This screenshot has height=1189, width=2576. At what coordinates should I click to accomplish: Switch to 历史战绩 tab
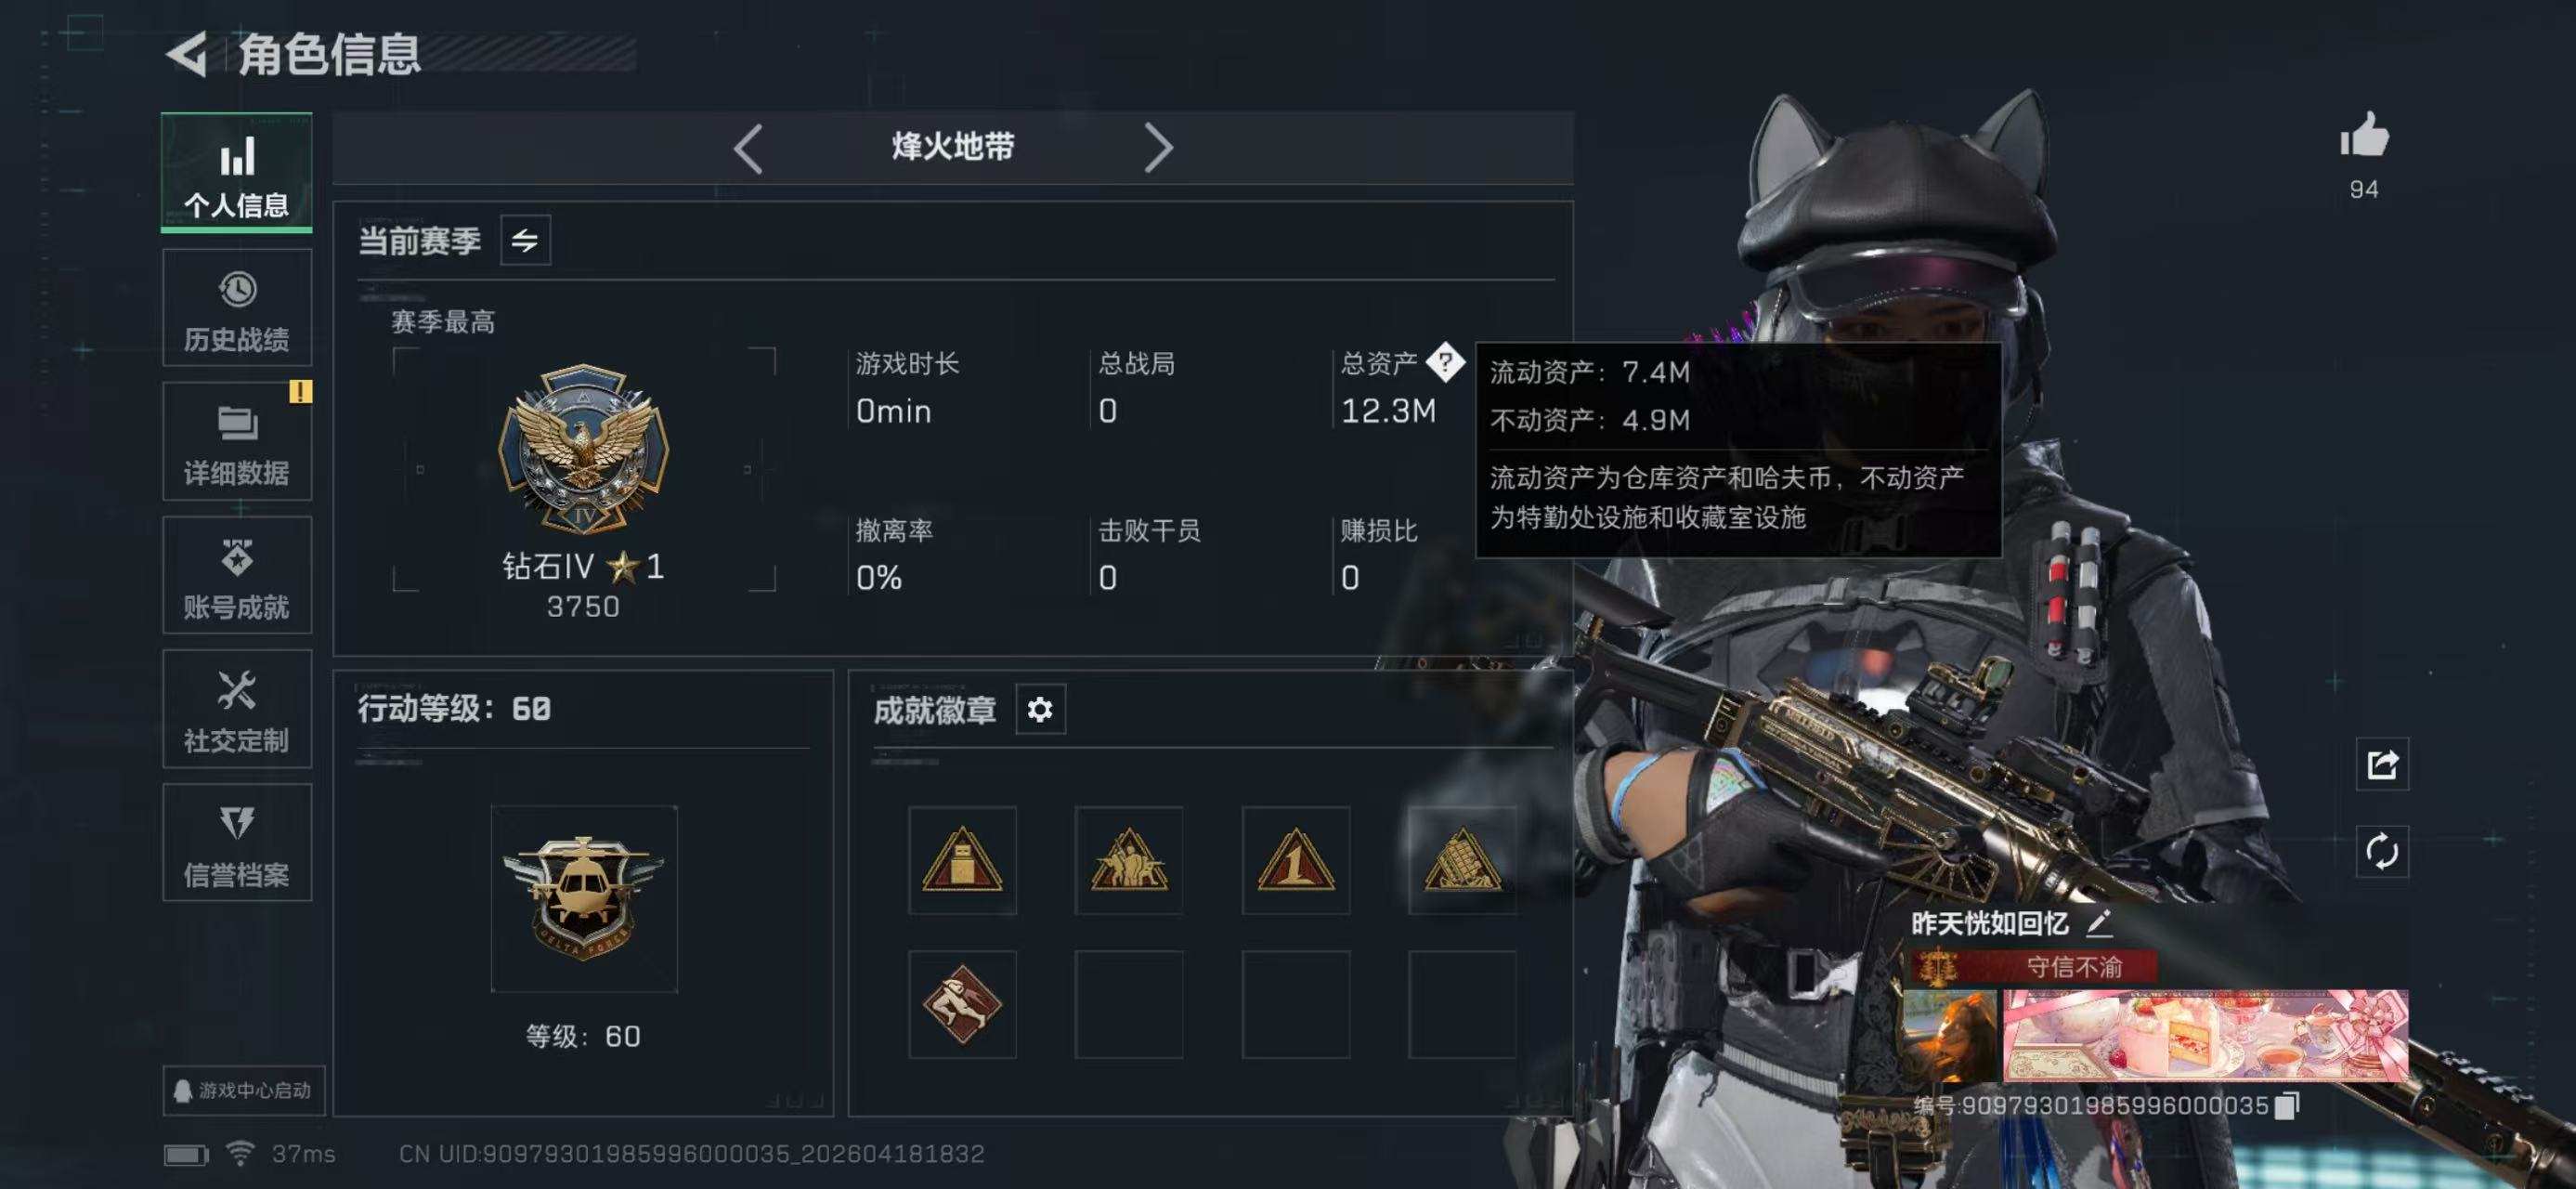click(237, 308)
